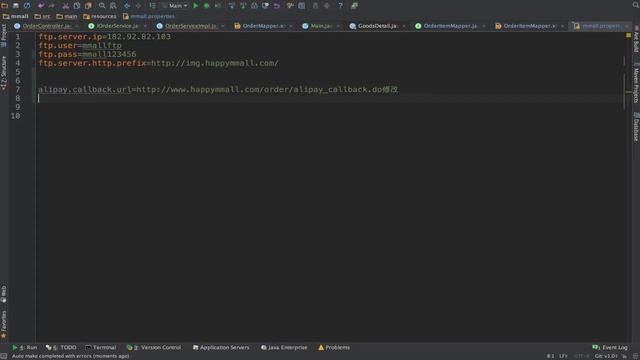
Task: Click the Redo arrow icon
Action: click(52, 6)
